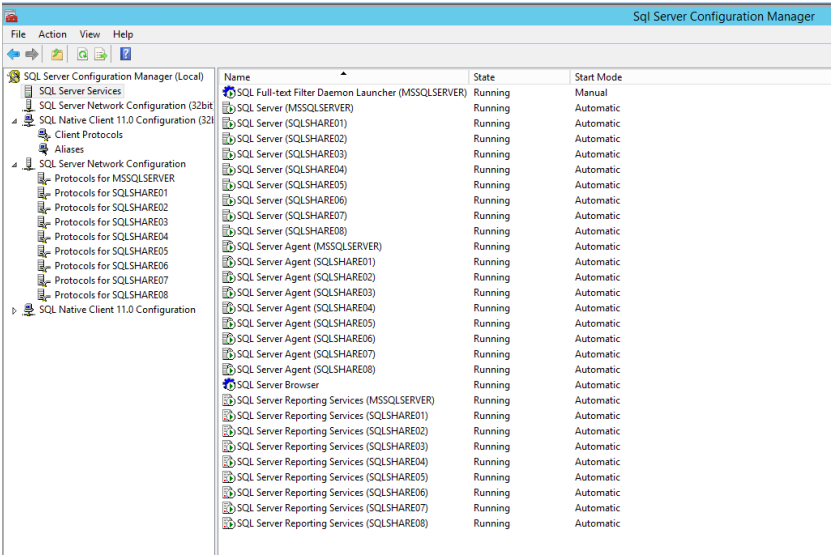The height and width of the screenshot is (557, 833).
Task: Select the SQL Server (SQLSHARE08) row
Action: (421, 231)
